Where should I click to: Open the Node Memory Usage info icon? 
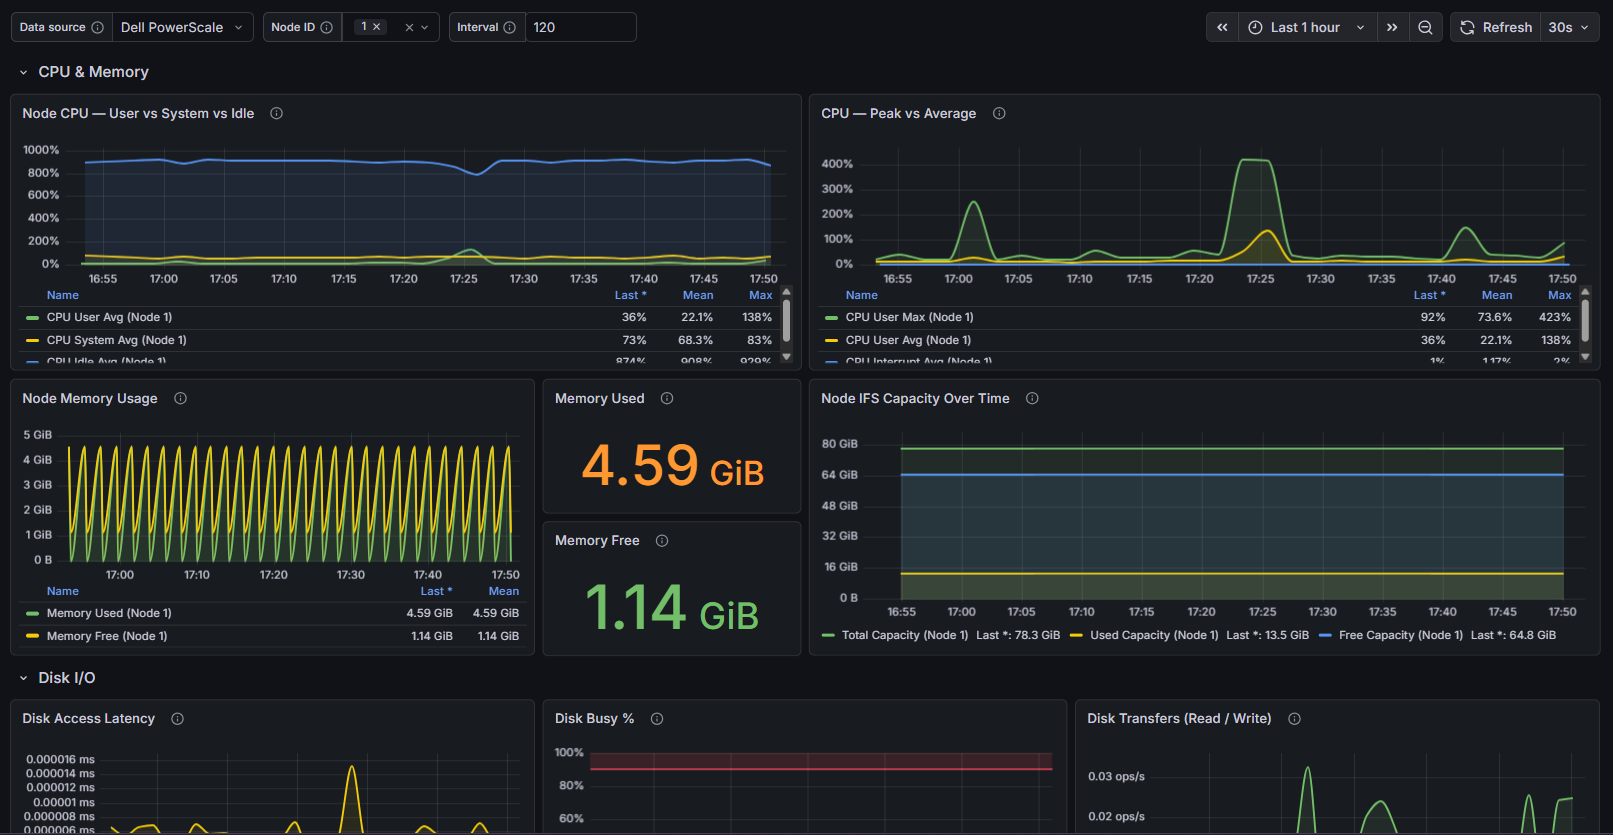click(181, 398)
